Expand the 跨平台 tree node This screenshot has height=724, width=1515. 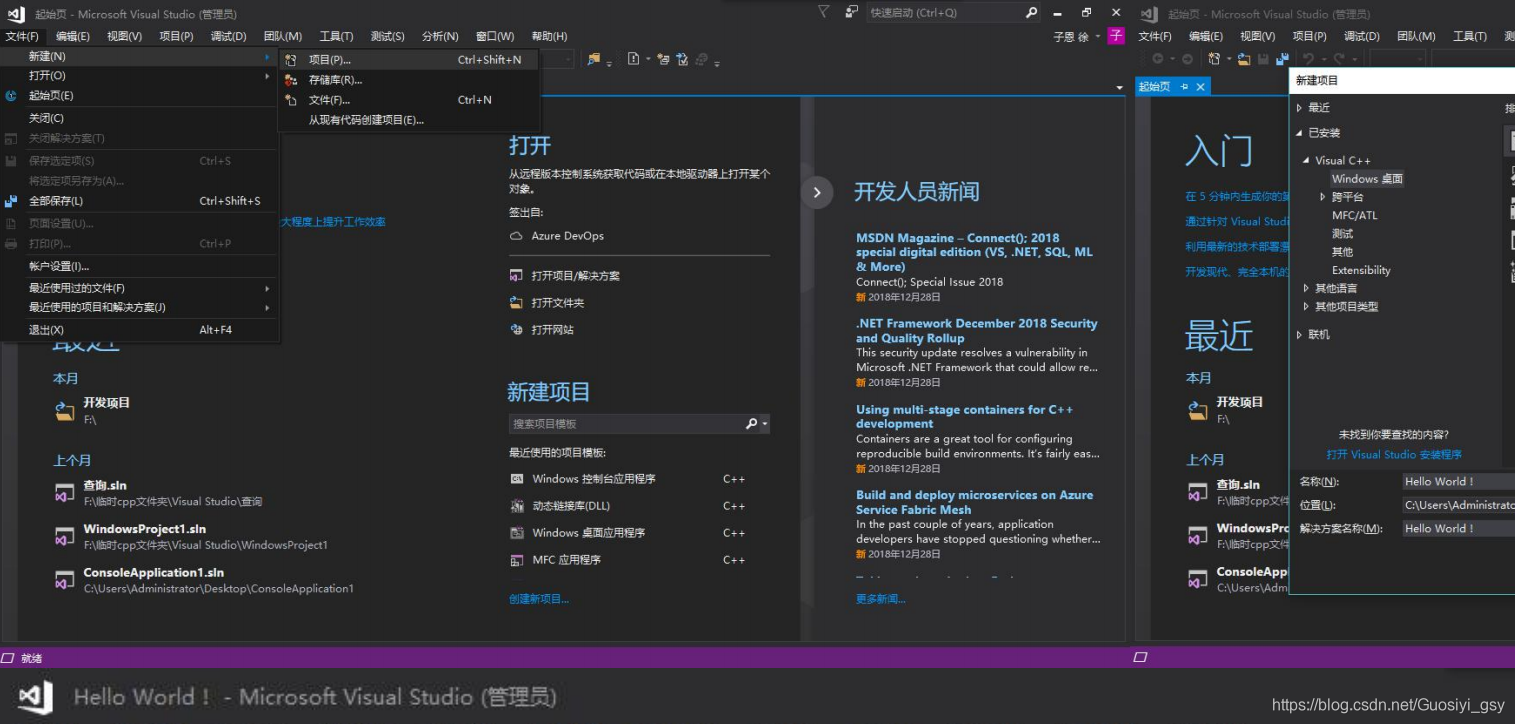tap(1323, 196)
